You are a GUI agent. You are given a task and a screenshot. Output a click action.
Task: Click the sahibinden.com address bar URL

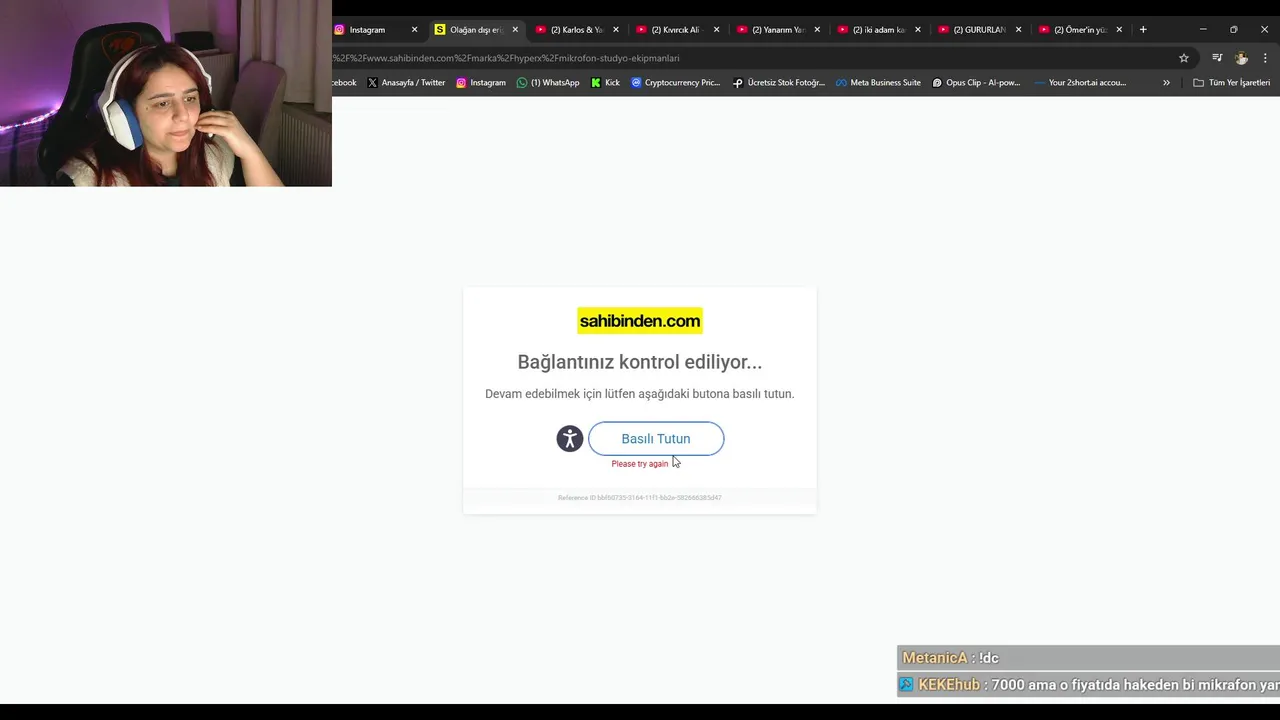pyautogui.click(x=506, y=58)
